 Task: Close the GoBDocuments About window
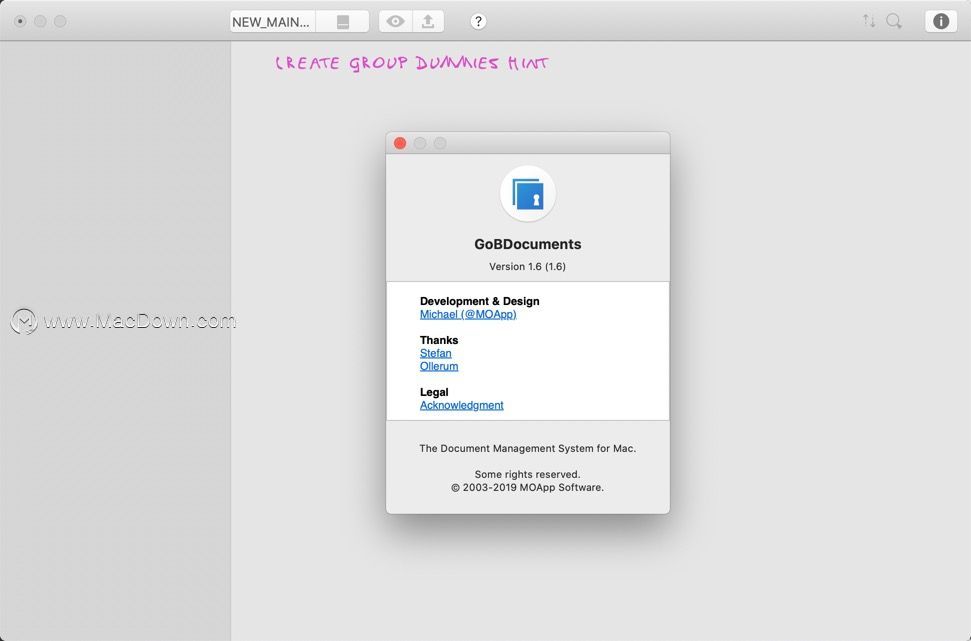(x=400, y=144)
